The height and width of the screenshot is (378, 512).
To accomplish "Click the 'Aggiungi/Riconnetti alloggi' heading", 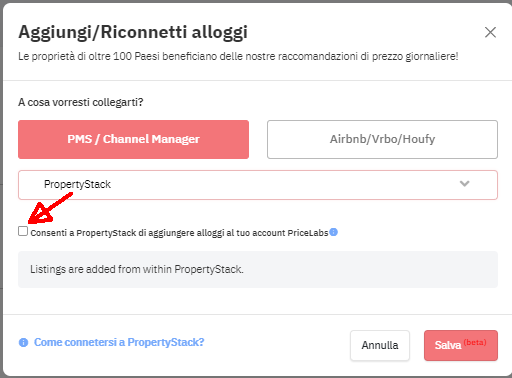I will (x=133, y=33).
